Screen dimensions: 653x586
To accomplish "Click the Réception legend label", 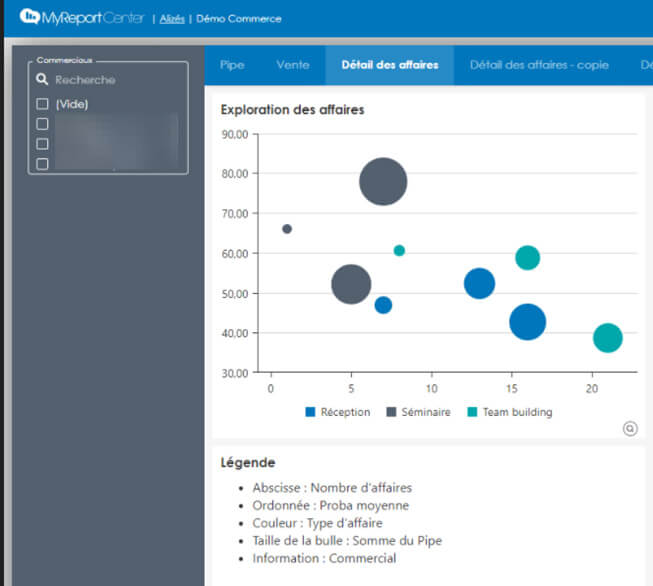I will click(345, 412).
